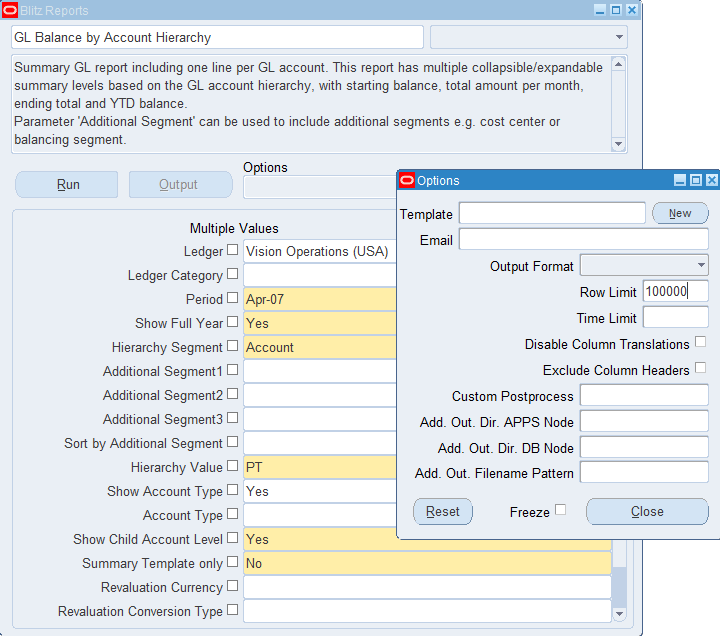This screenshot has width=720, height=636.
Task: Click the Revaluation Conversion Type field
Action: pos(427,611)
